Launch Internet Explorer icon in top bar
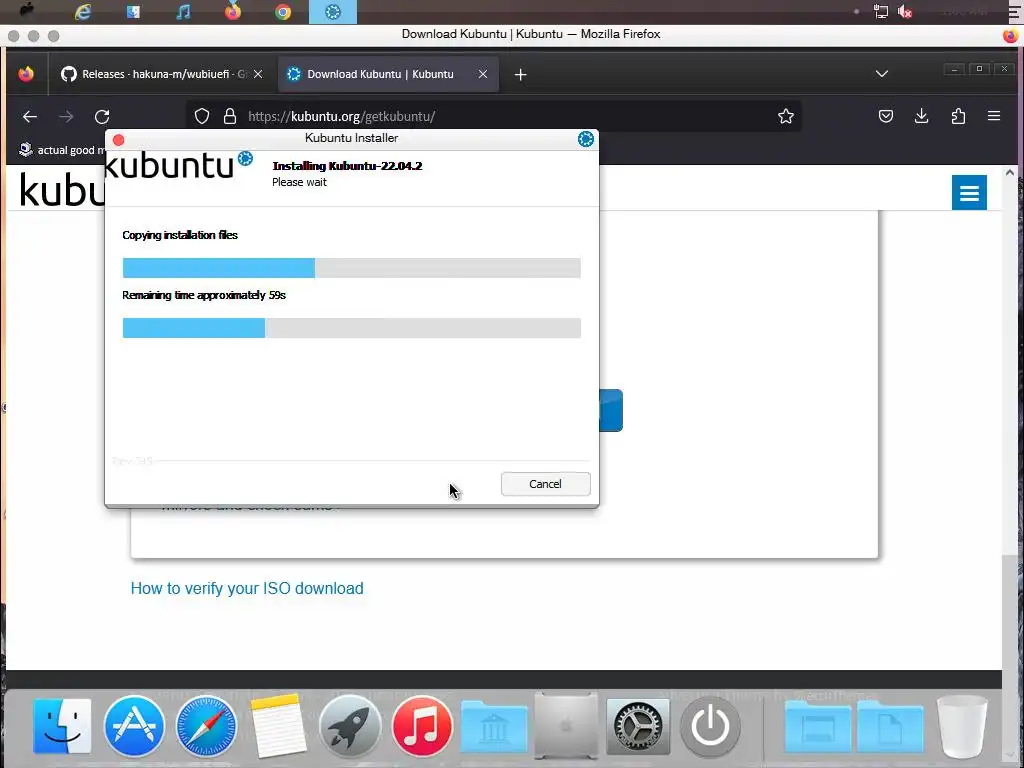 coord(83,12)
